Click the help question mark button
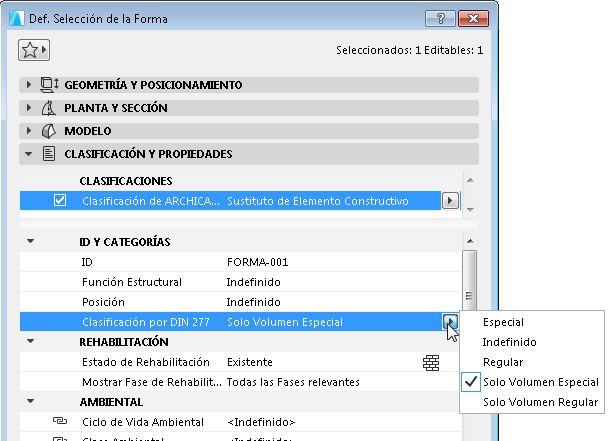 click(440, 18)
